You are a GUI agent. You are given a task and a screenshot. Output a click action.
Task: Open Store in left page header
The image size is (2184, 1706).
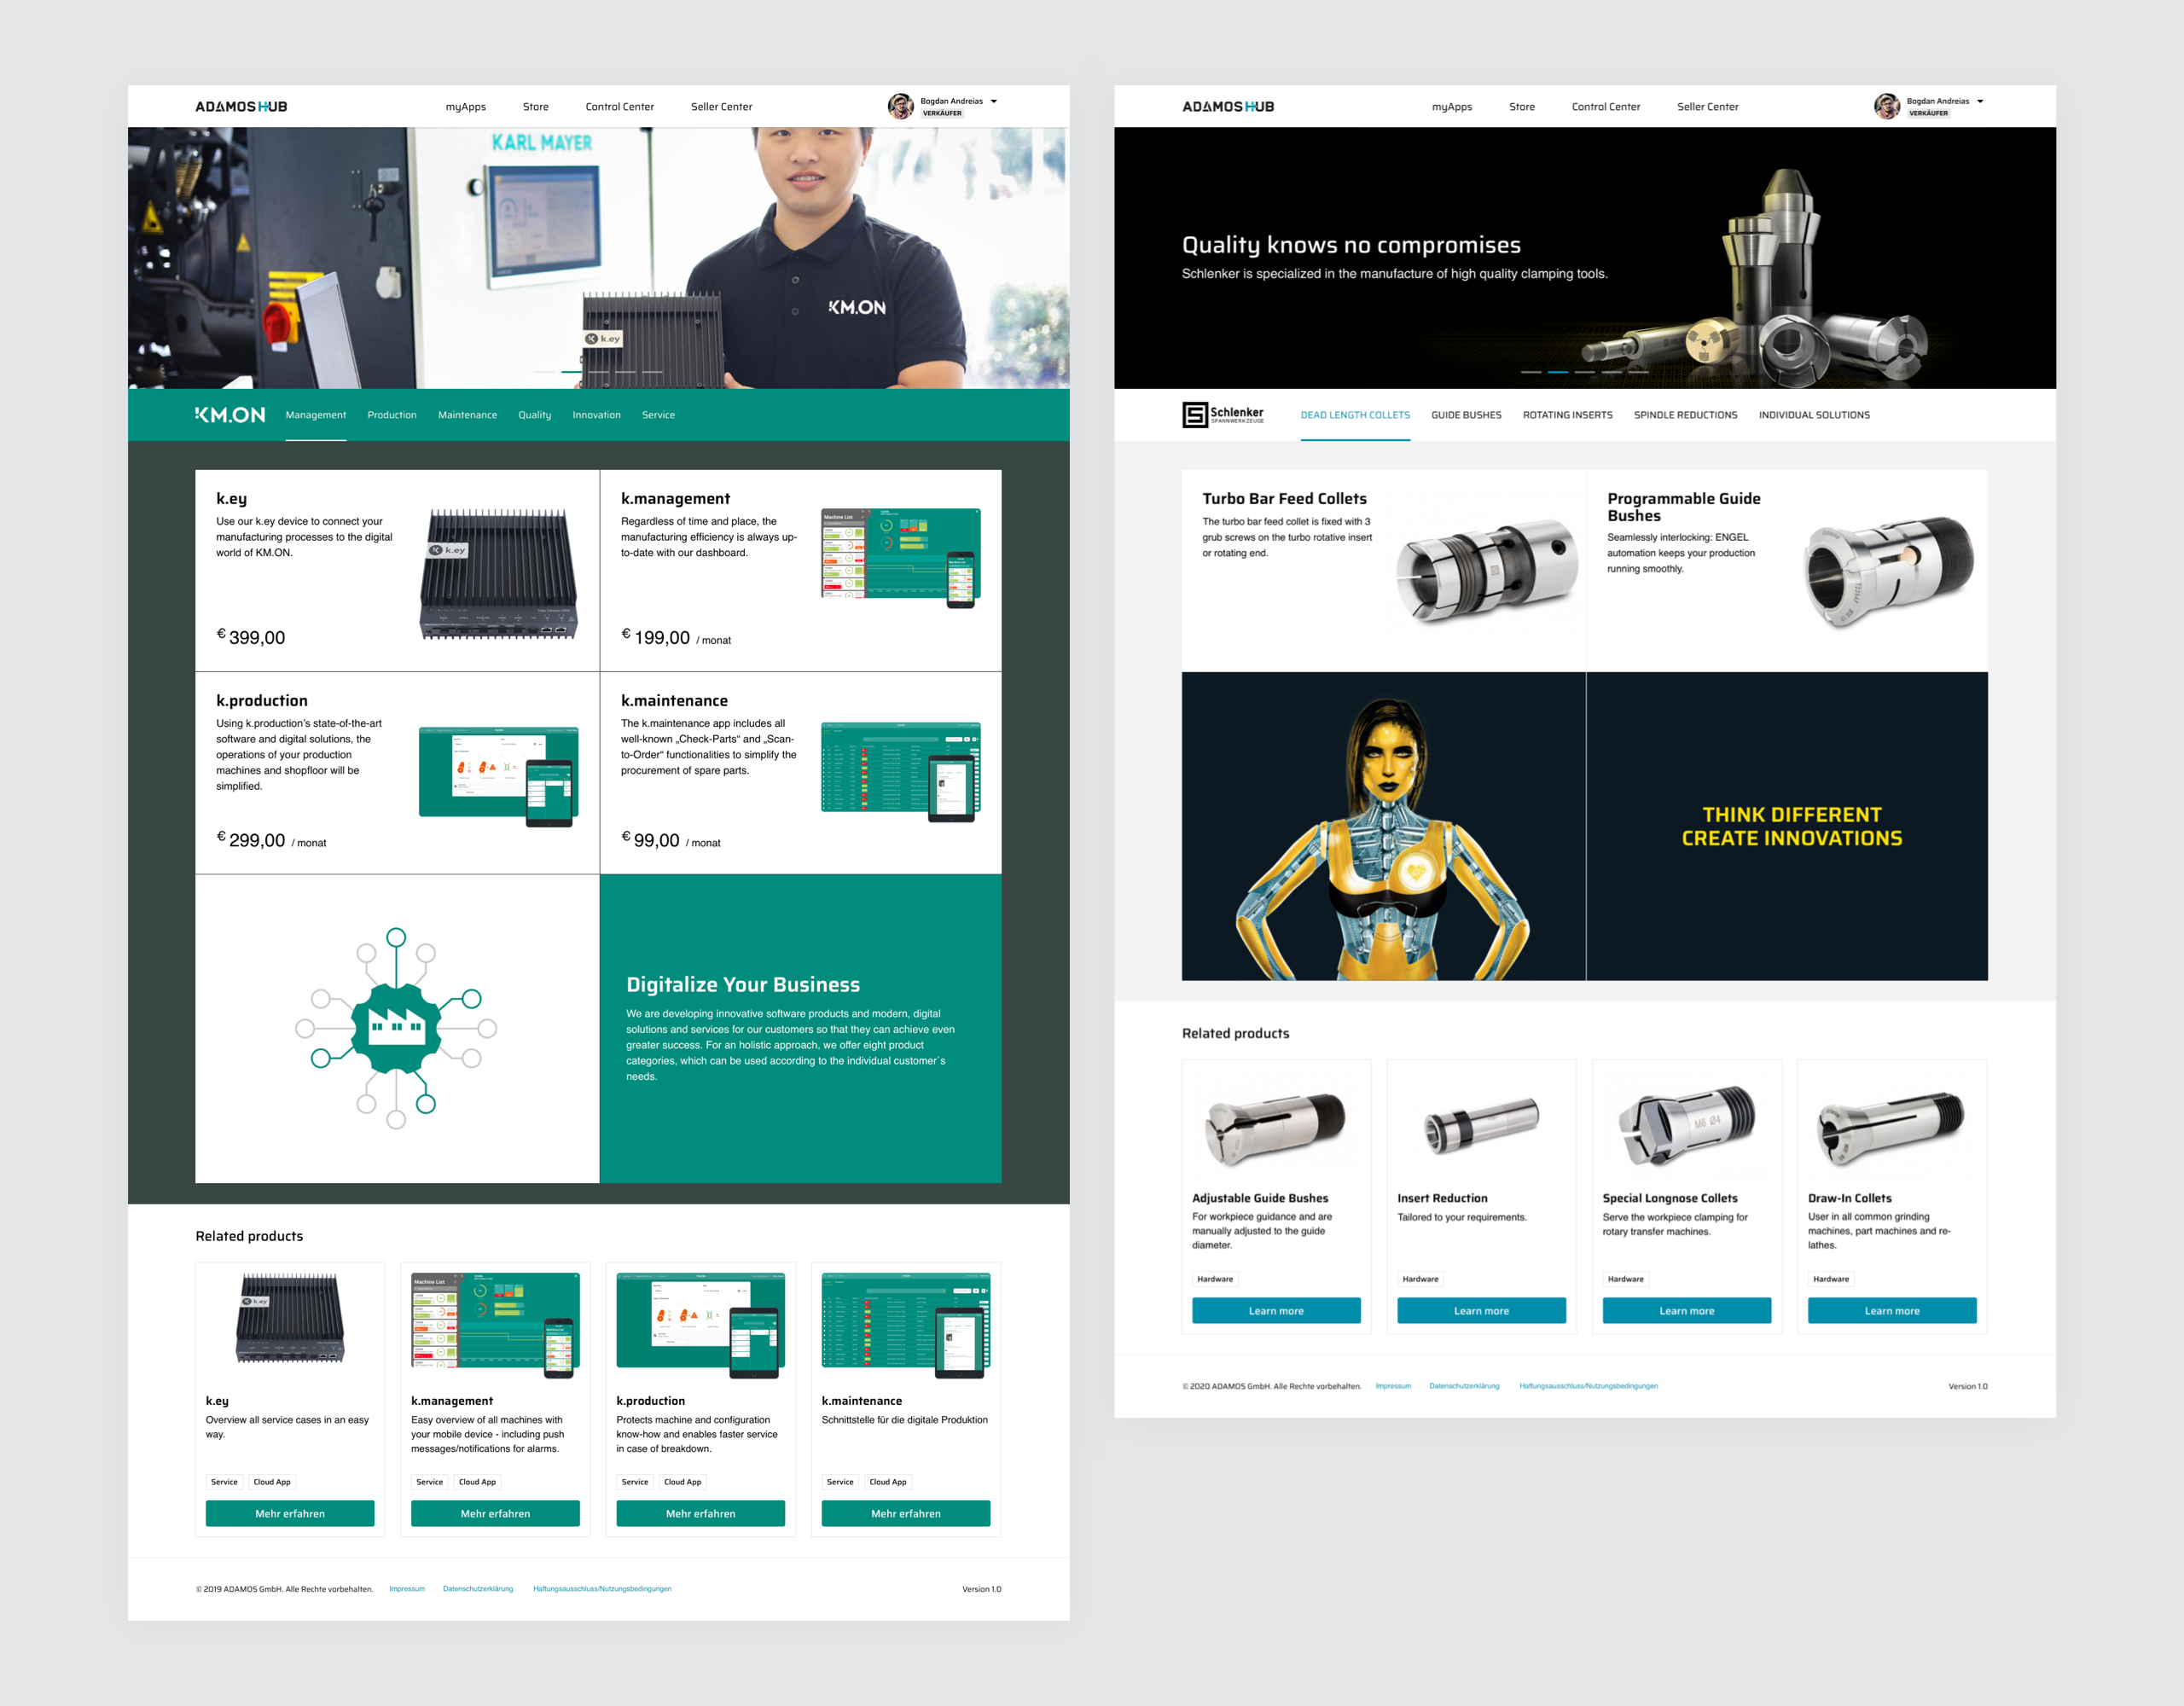536,107
